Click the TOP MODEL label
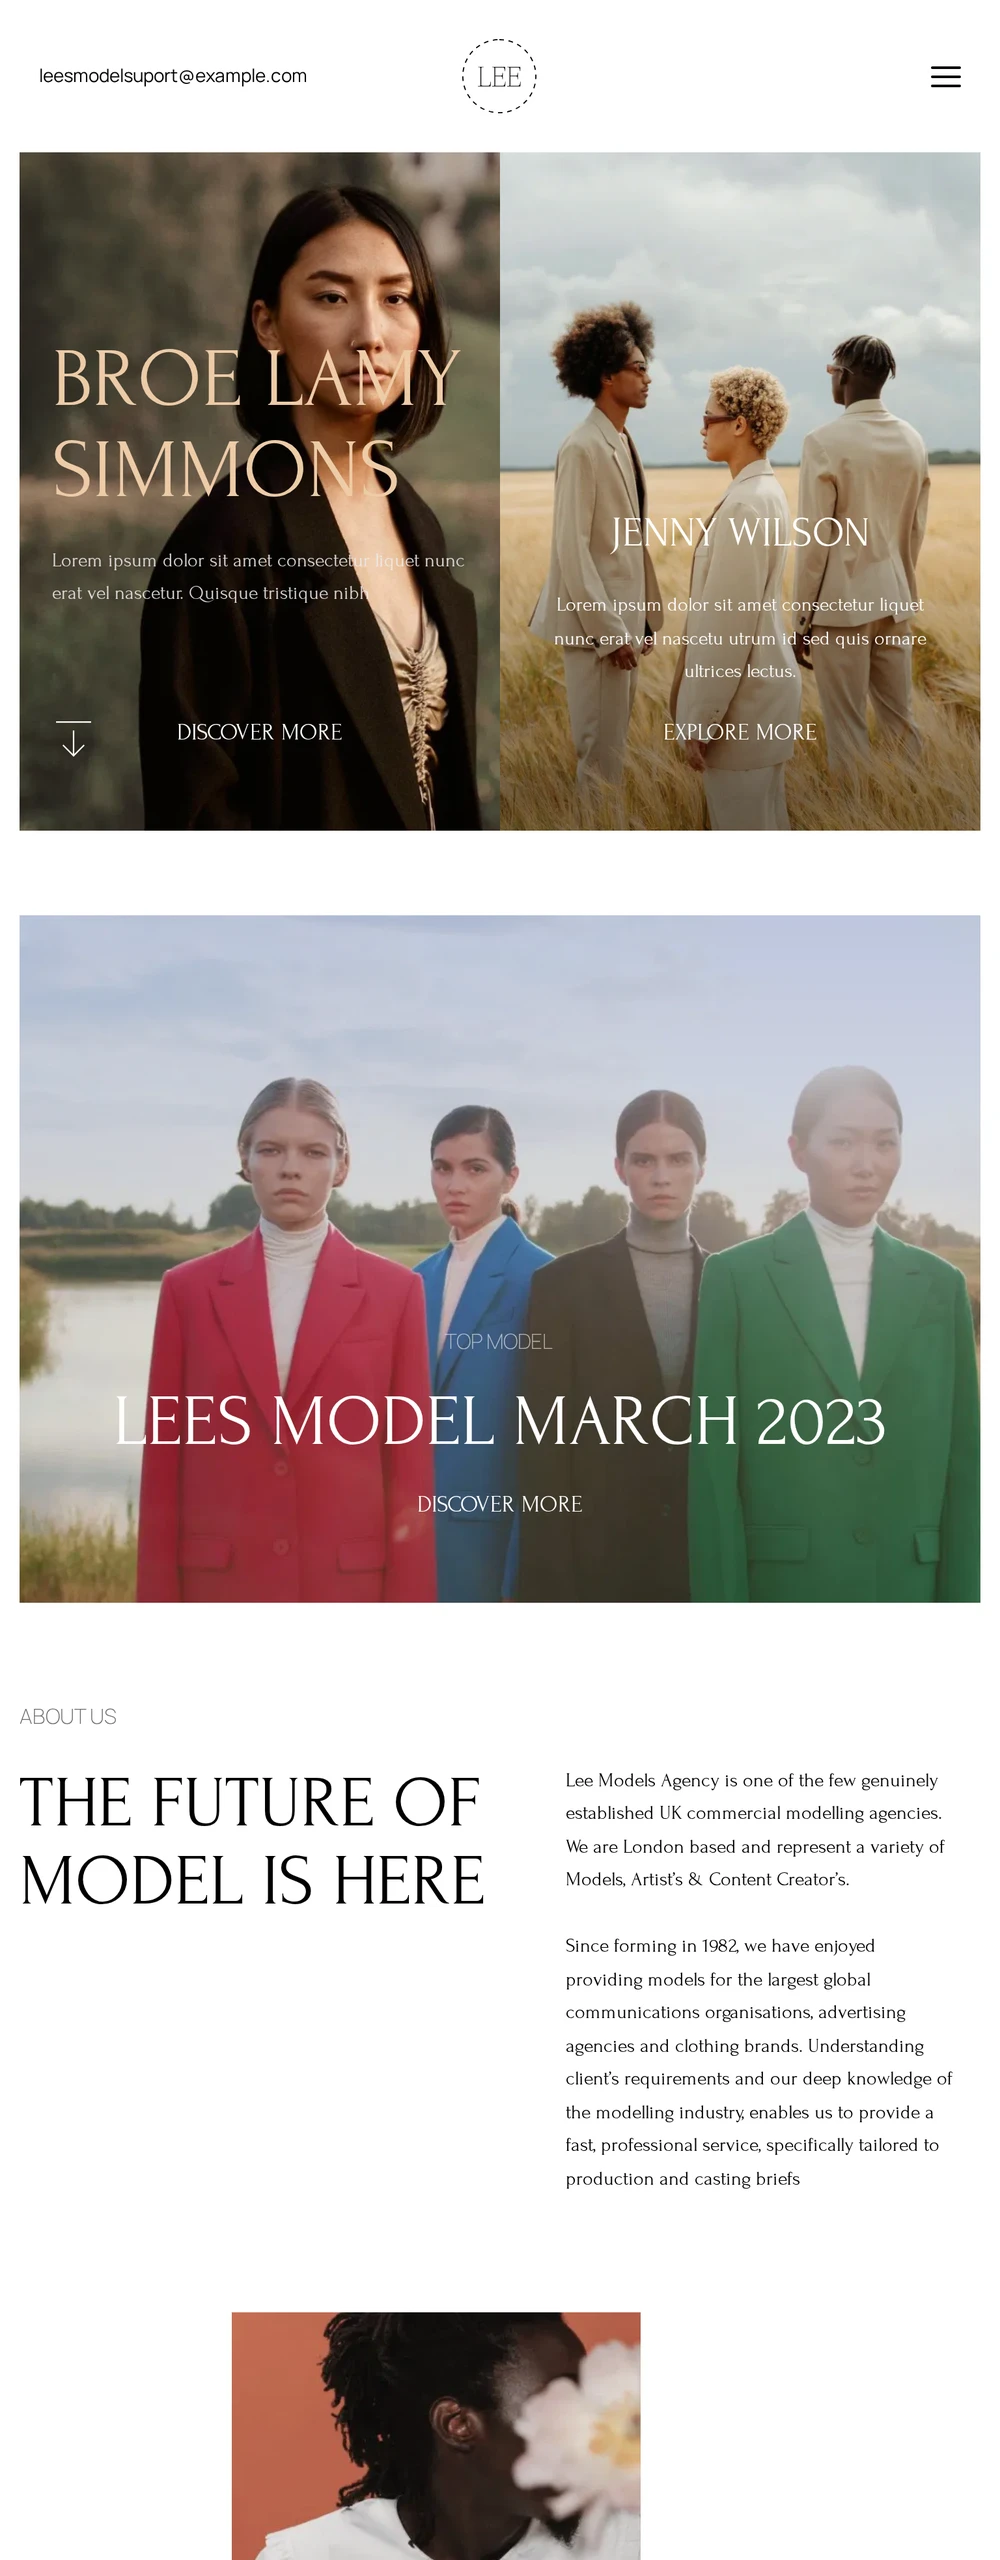Image resolution: width=1000 pixels, height=2560 pixels. [498, 1341]
